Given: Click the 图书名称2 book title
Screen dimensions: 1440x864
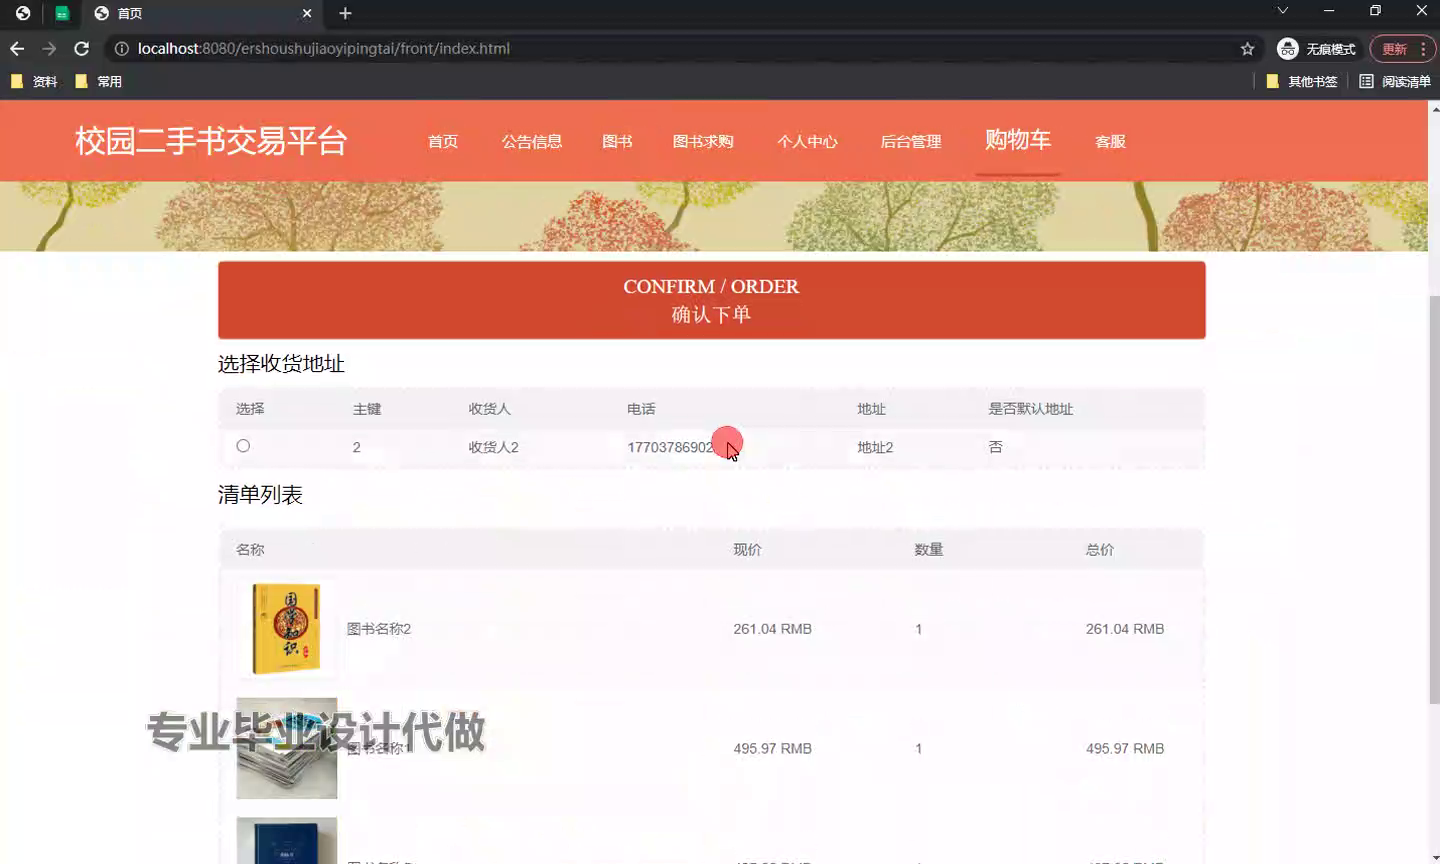Looking at the screenshot, I should point(379,629).
